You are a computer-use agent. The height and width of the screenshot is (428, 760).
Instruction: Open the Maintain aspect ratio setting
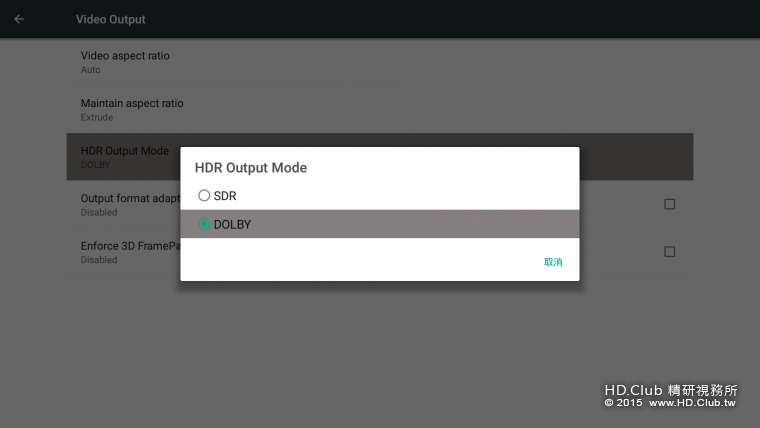[x=380, y=110]
